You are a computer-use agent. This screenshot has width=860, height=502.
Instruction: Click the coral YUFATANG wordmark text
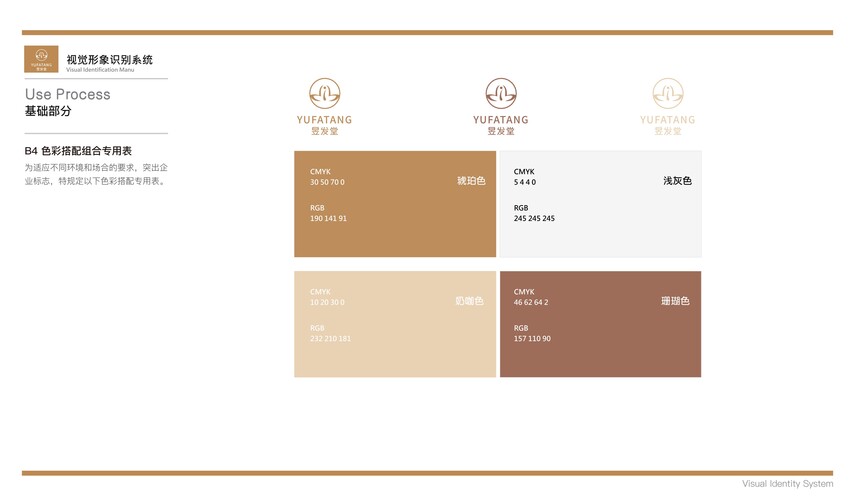[501, 120]
